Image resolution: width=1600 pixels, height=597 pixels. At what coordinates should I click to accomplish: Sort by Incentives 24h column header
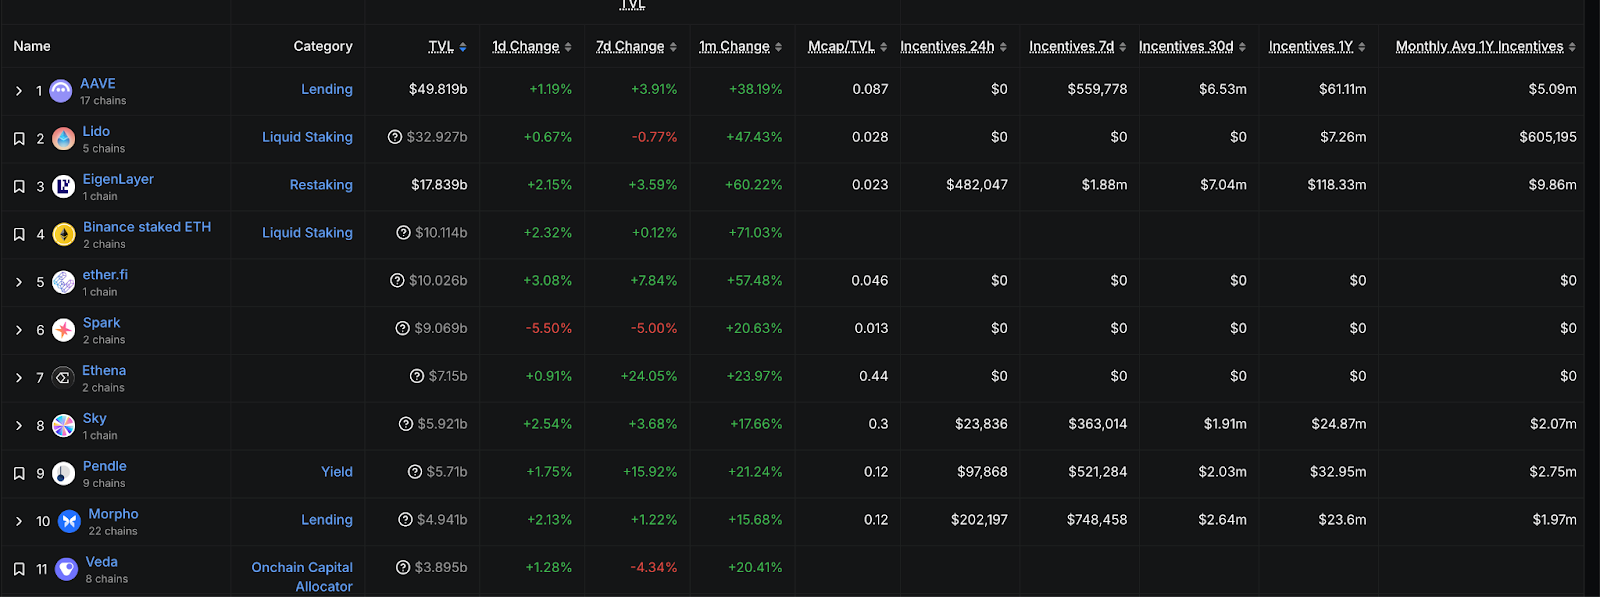(954, 47)
